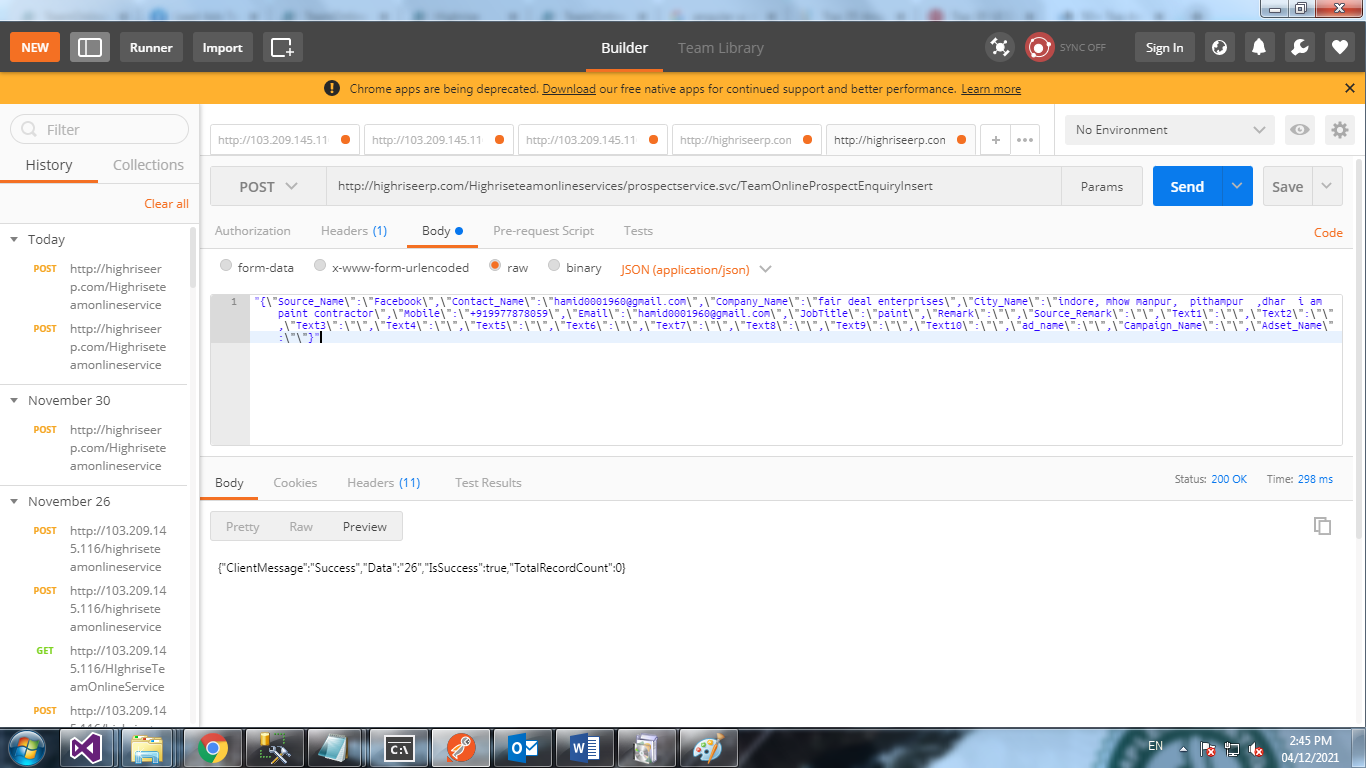Click the interceptor satellite icon
Screen dimensions: 1366x768
[x=999, y=47]
